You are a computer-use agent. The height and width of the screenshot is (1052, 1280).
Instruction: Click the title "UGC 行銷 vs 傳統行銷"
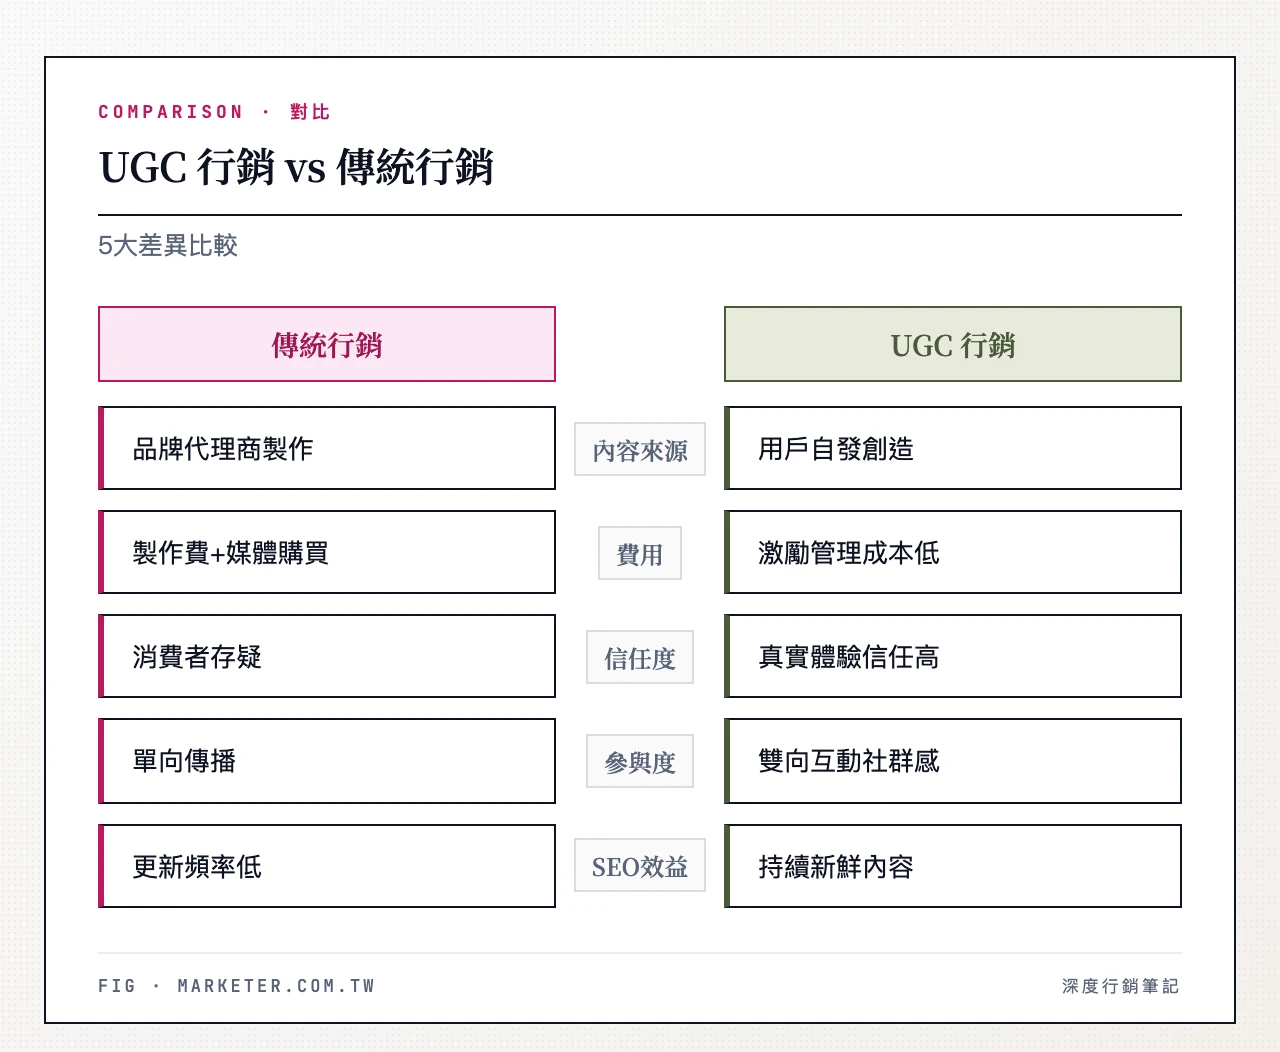click(x=296, y=167)
